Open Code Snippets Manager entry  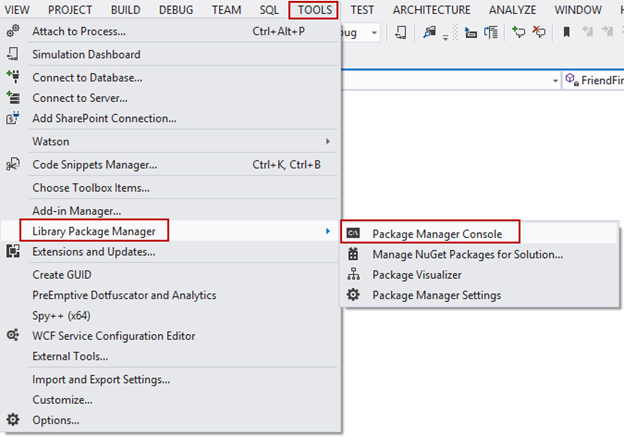[171, 164]
